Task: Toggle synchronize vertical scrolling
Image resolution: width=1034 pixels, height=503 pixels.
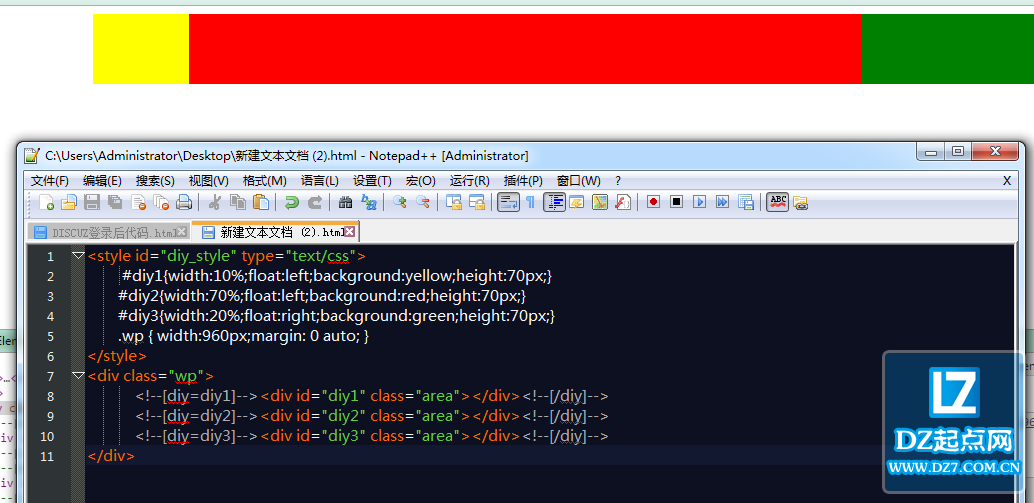Action: [x=453, y=202]
